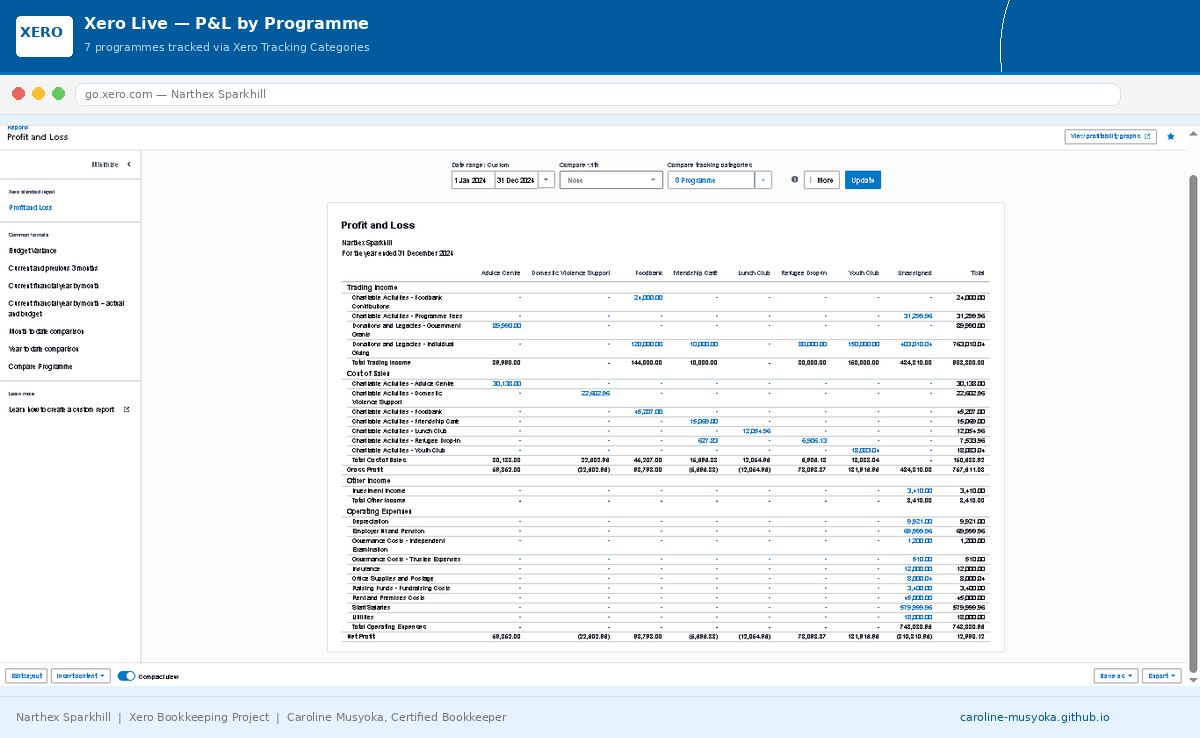
Task: Choose Current financial year by month – actual and budget
Action: tap(67, 308)
